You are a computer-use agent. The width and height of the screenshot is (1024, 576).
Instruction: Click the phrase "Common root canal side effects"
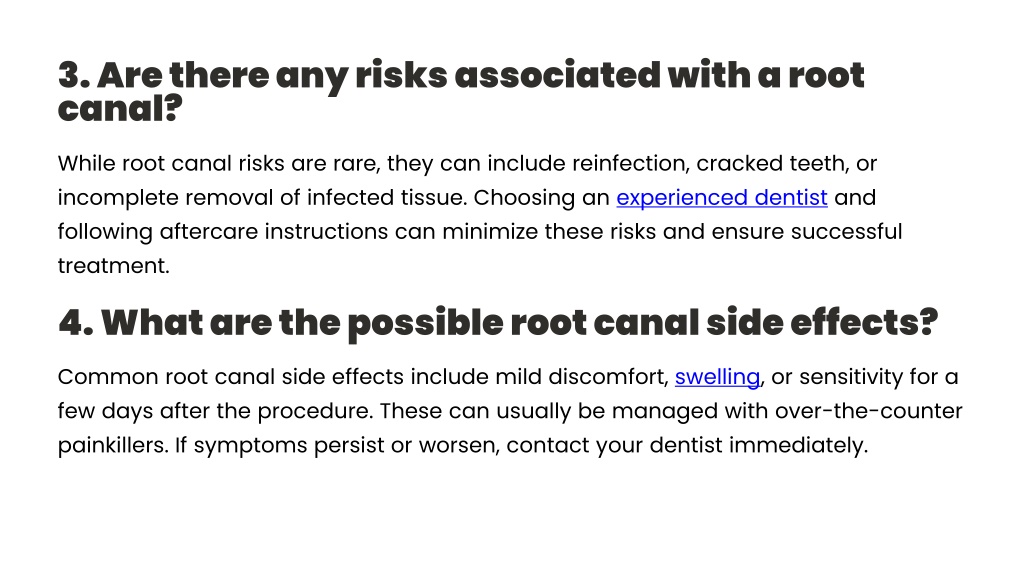231,377
